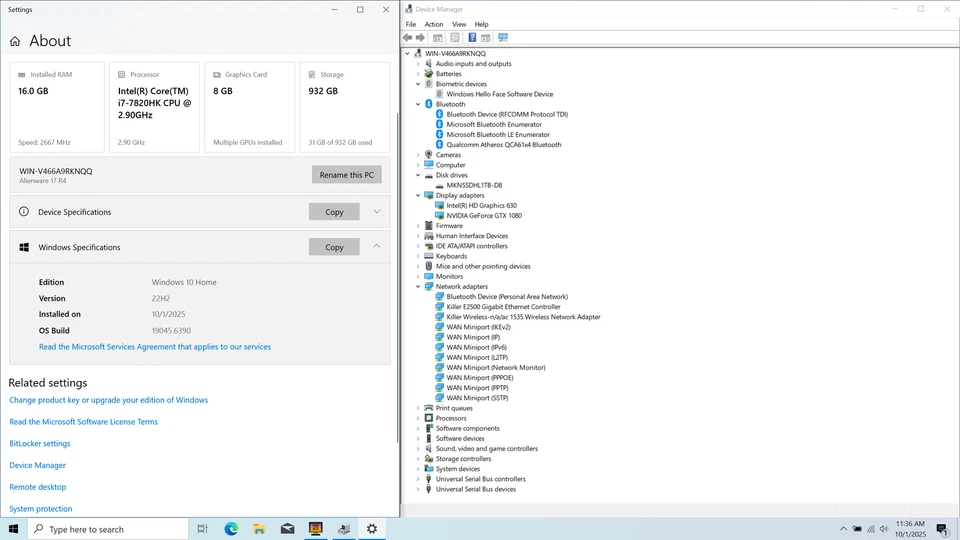Click the Storage 932 GB card
Viewport: 960px width, 540px height.
click(x=345, y=107)
